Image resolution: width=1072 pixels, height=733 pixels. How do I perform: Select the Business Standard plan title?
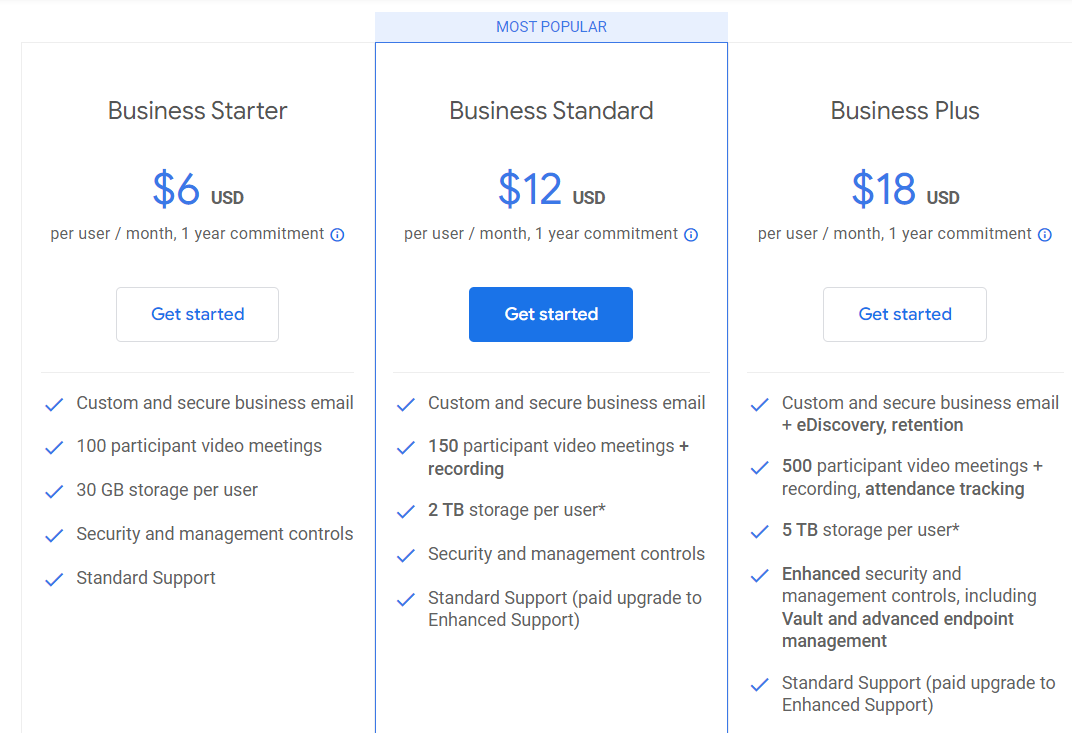pos(551,111)
